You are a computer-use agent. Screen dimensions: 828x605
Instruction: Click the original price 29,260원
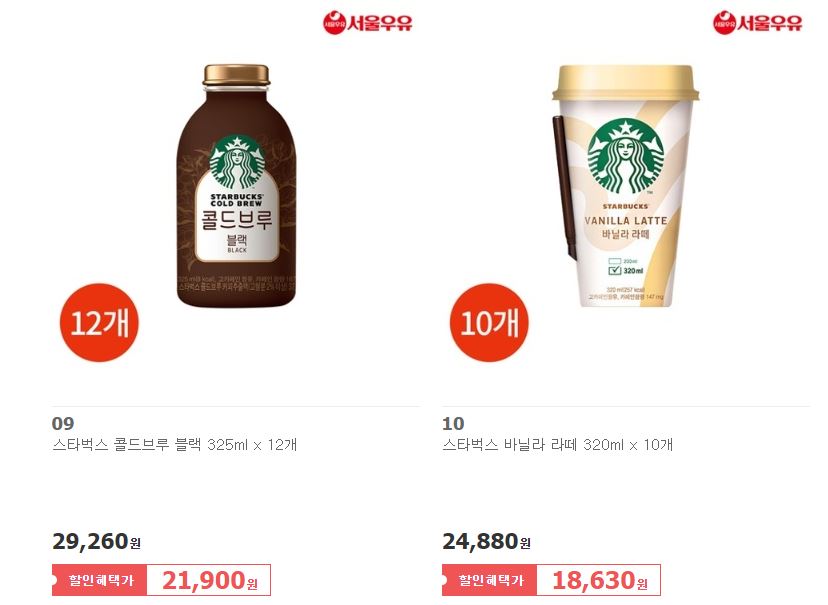pyautogui.click(x=97, y=541)
